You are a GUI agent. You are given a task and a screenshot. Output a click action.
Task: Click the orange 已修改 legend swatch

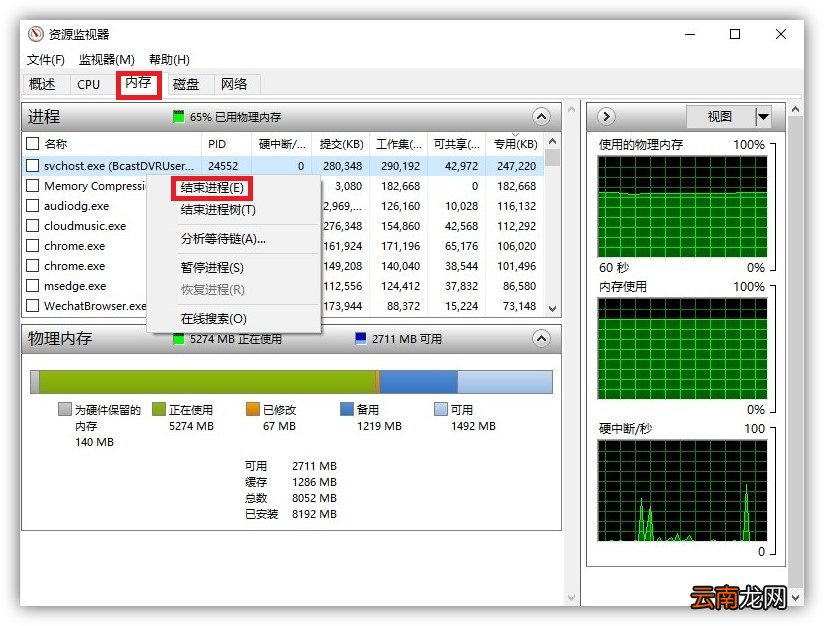(x=253, y=409)
